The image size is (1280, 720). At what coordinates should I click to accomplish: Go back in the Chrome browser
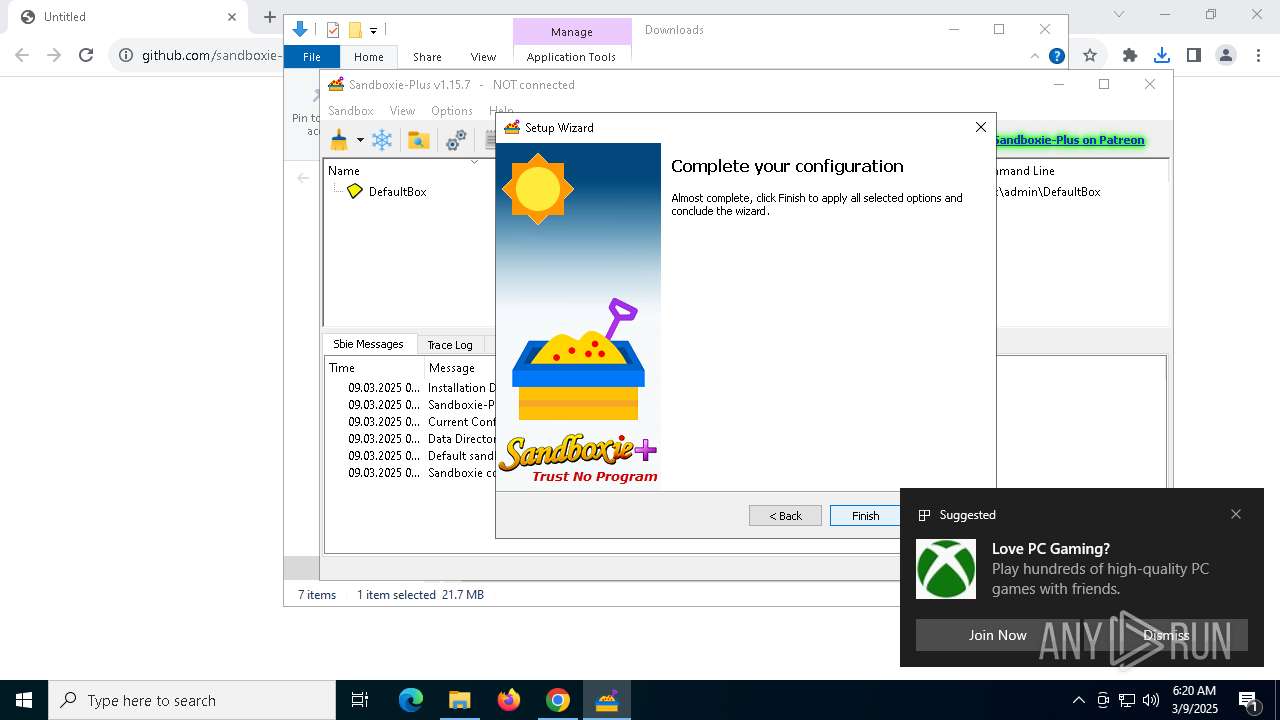pyautogui.click(x=22, y=55)
